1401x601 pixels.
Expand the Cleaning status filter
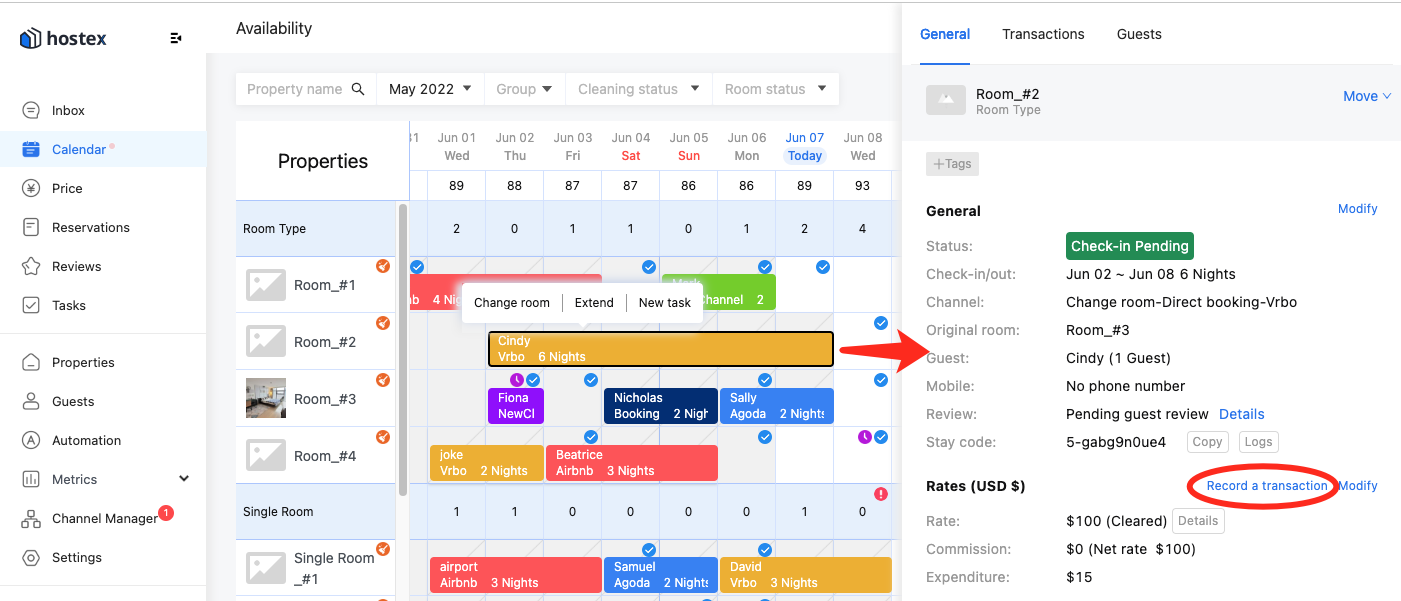639,89
